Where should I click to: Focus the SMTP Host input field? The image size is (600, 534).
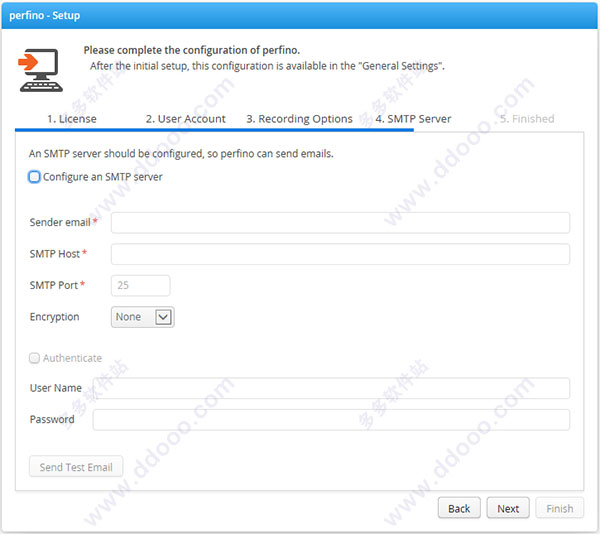click(x=340, y=254)
